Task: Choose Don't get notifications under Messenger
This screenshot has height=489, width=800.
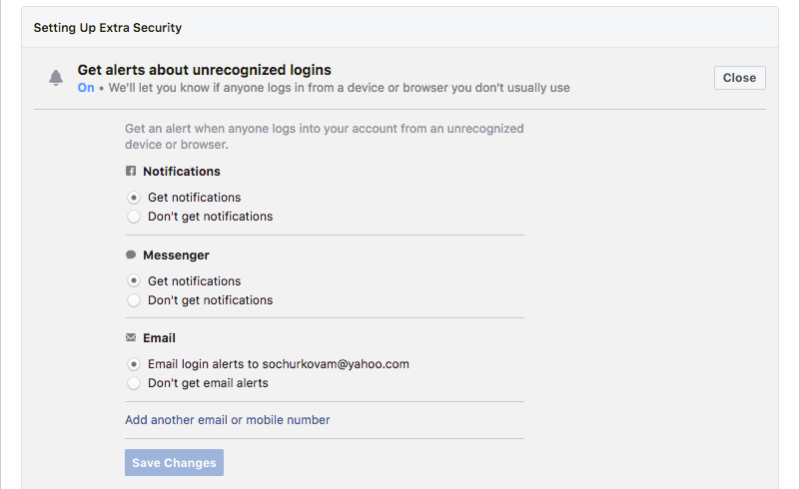Action: pyautogui.click(x=134, y=300)
